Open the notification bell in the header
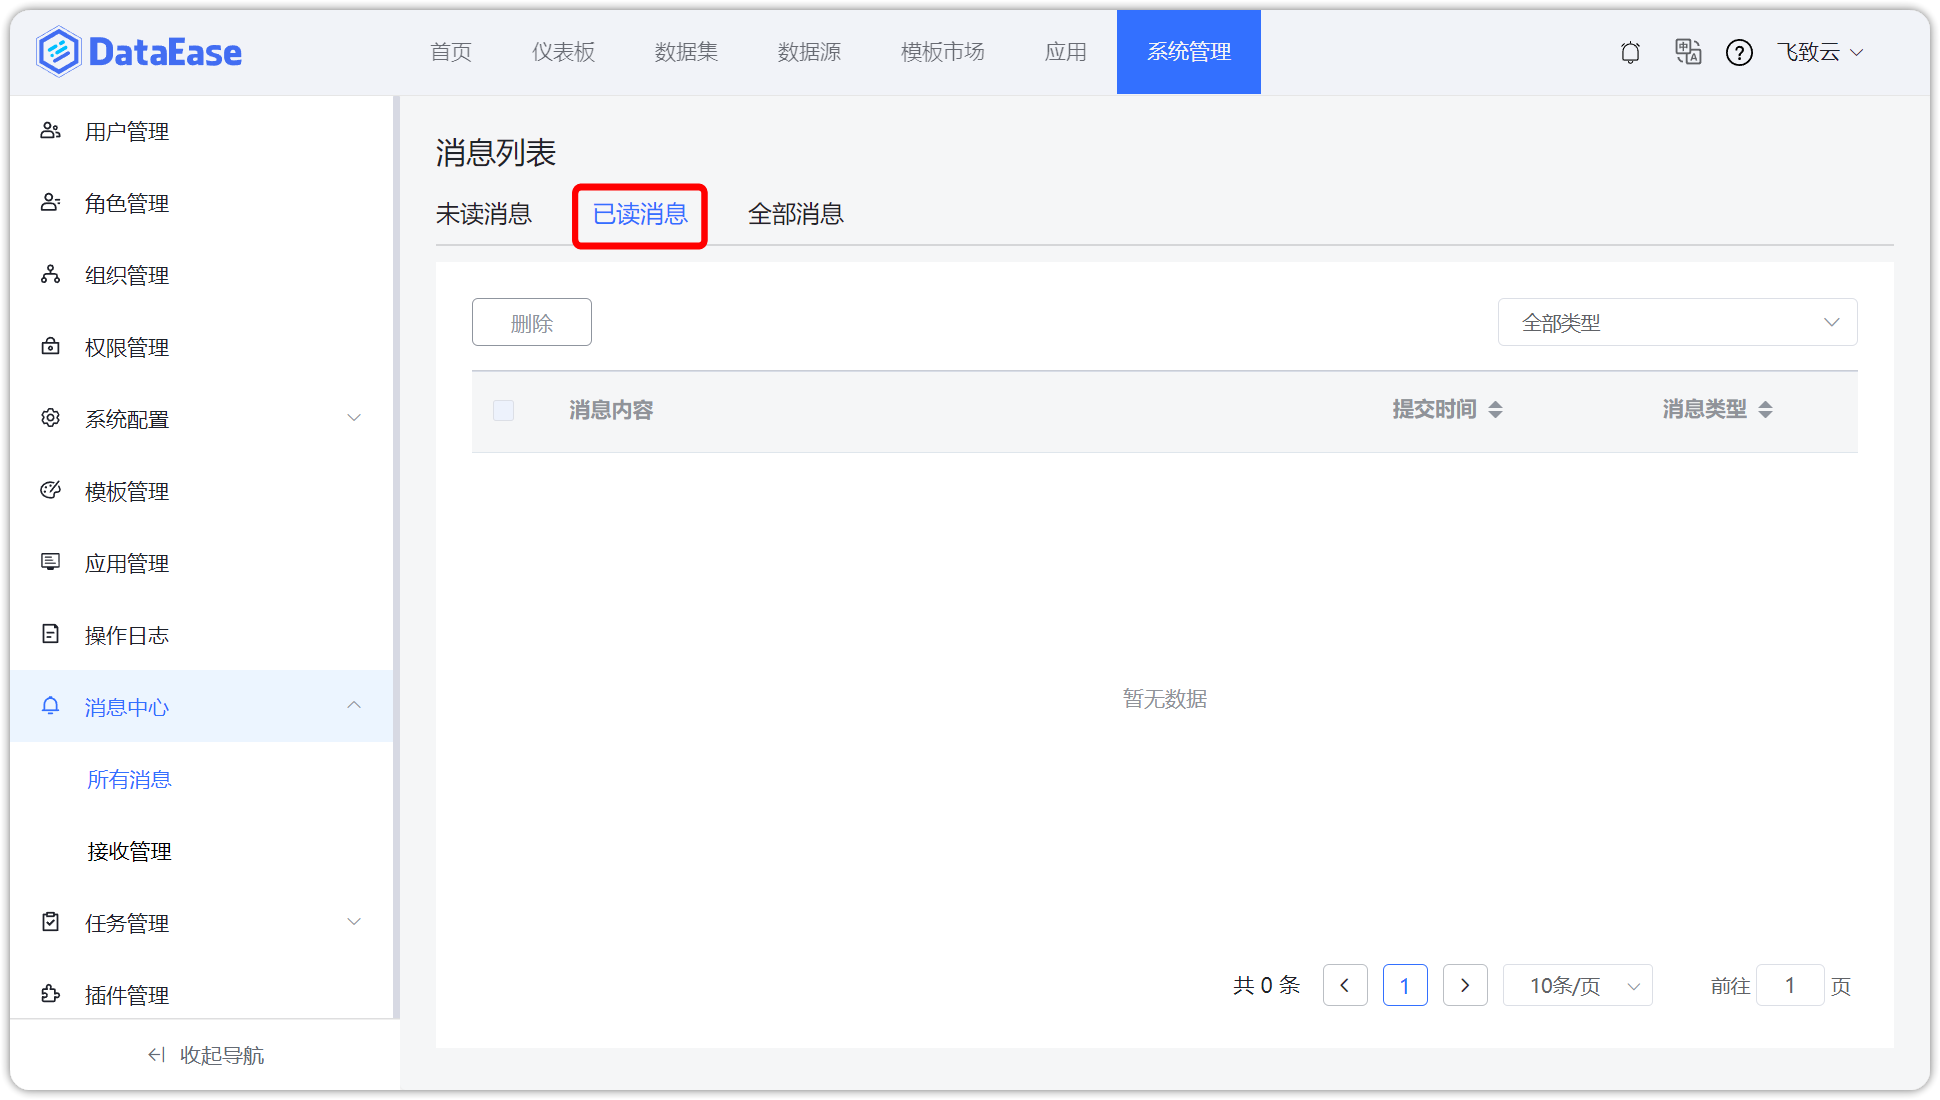 coord(1630,52)
